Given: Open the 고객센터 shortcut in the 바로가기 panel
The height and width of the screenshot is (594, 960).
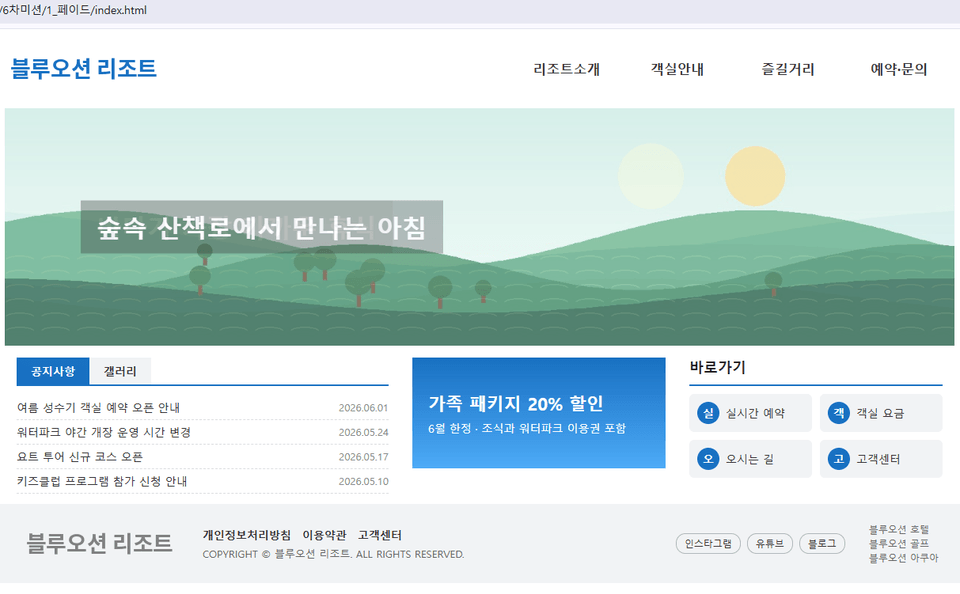Looking at the screenshot, I should coord(881,459).
